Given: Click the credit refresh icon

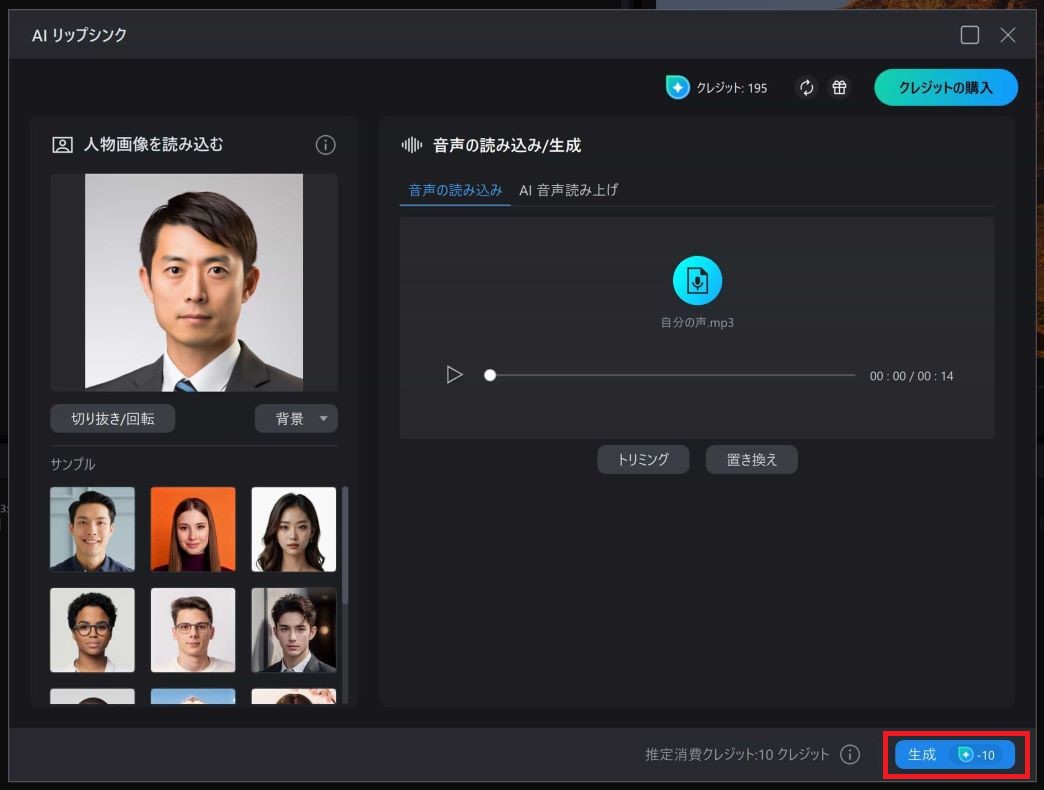Looking at the screenshot, I should (x=806, y=87).
